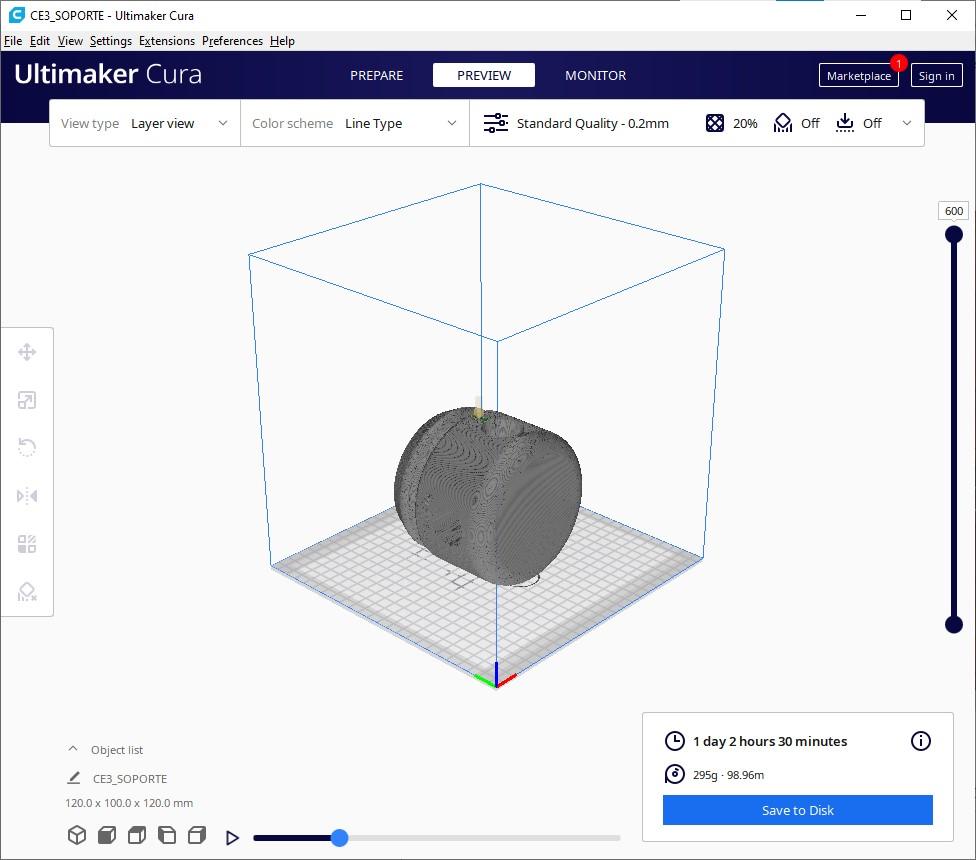
Task: Maximize the Cura window
Action: pos(906,15)
